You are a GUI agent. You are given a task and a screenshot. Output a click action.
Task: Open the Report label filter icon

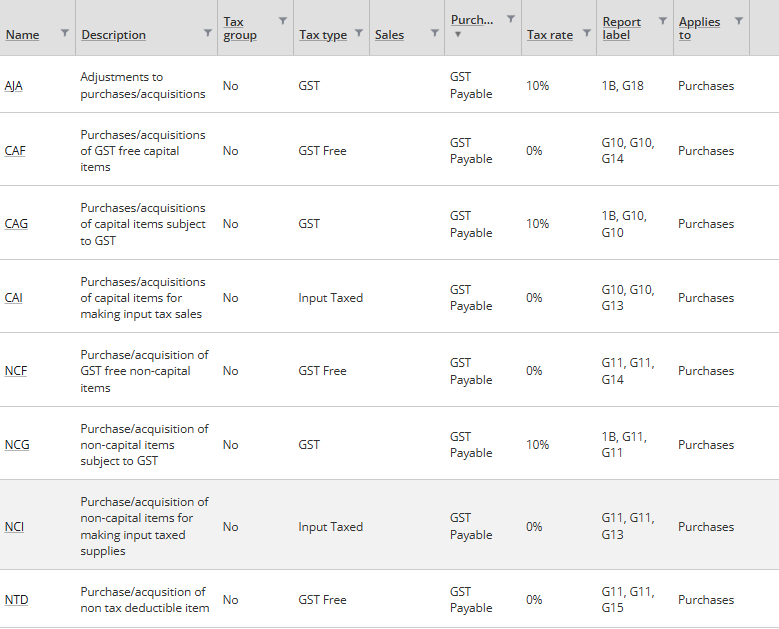[662, 21]
